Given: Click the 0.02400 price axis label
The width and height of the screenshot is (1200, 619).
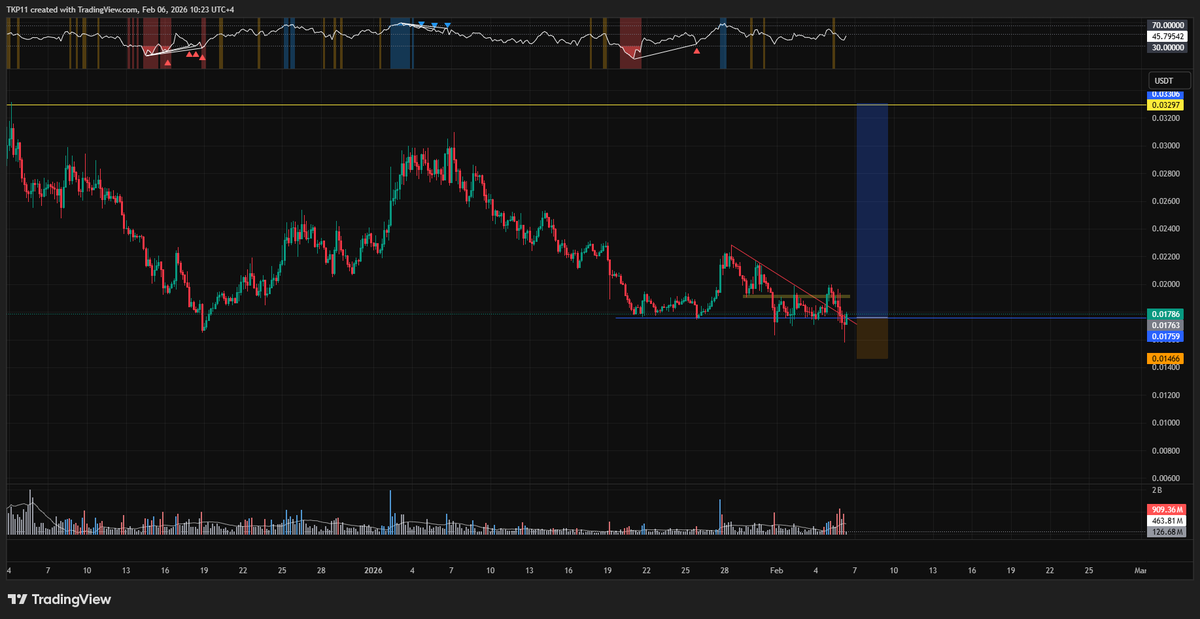Looking at the screenshot, I should tap(1166, 229).
